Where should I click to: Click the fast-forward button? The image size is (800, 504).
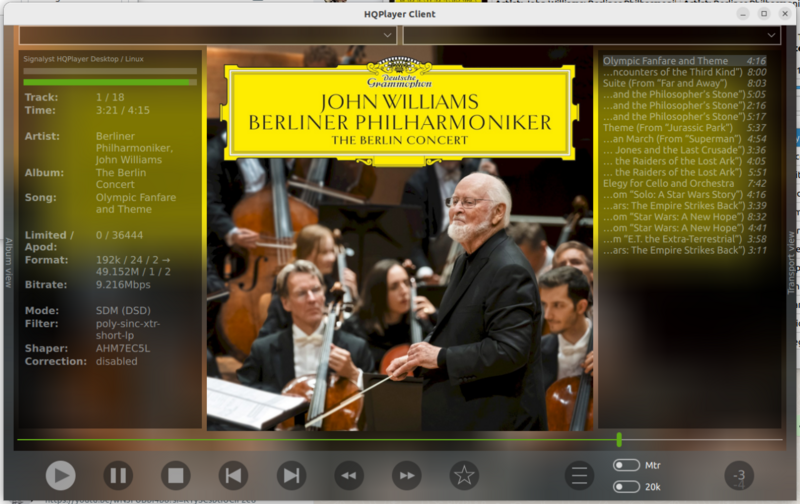pos(406,476)
